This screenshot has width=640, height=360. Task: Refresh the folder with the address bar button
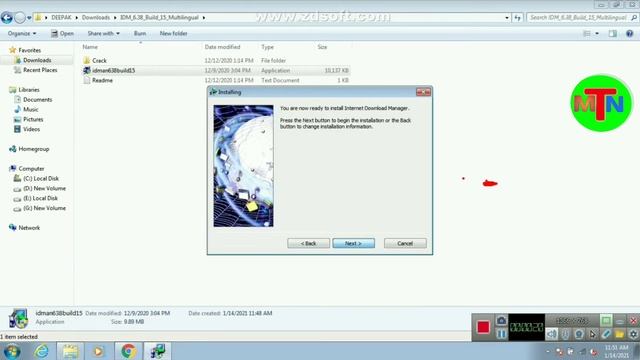(x=518, y=18)
